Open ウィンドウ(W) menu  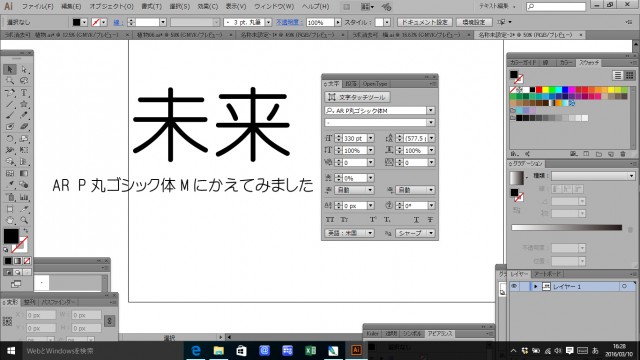coord(274,7)
